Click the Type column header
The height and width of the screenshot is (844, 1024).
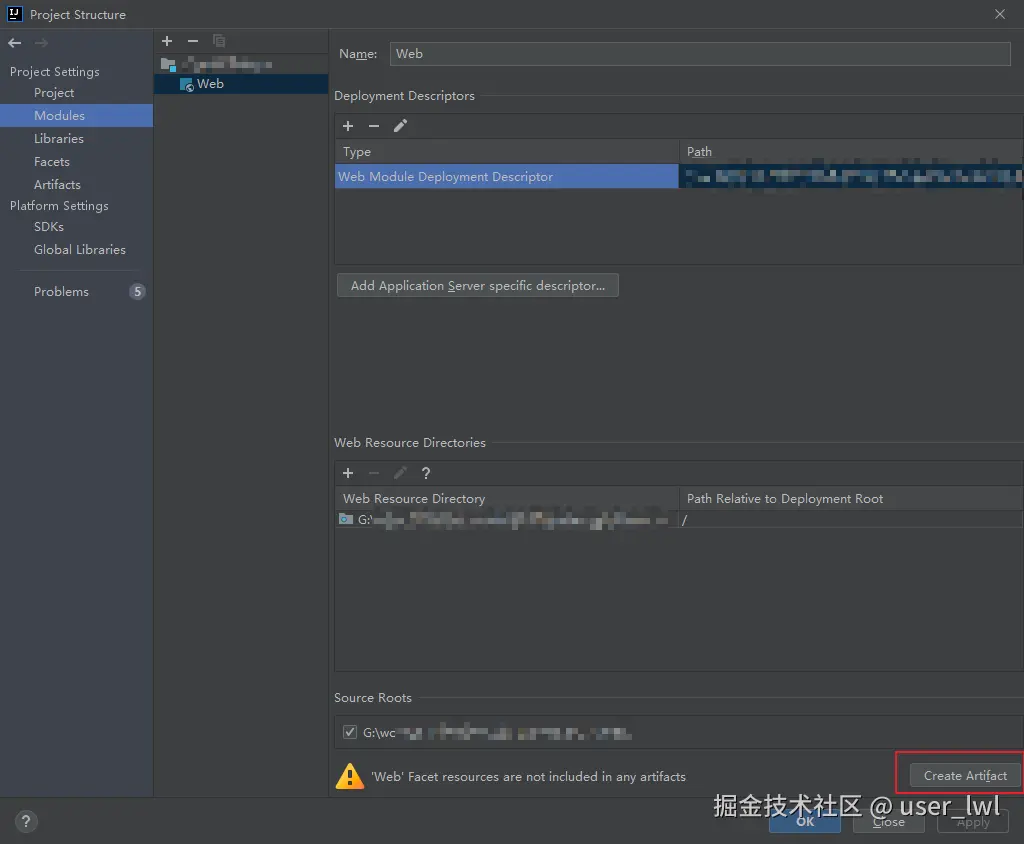(507, 152)
